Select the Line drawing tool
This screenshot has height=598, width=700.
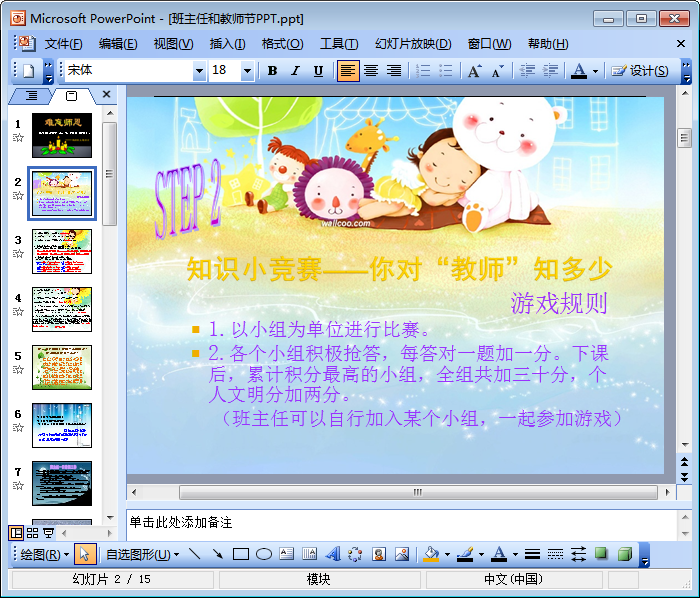(x=194, y=555)
